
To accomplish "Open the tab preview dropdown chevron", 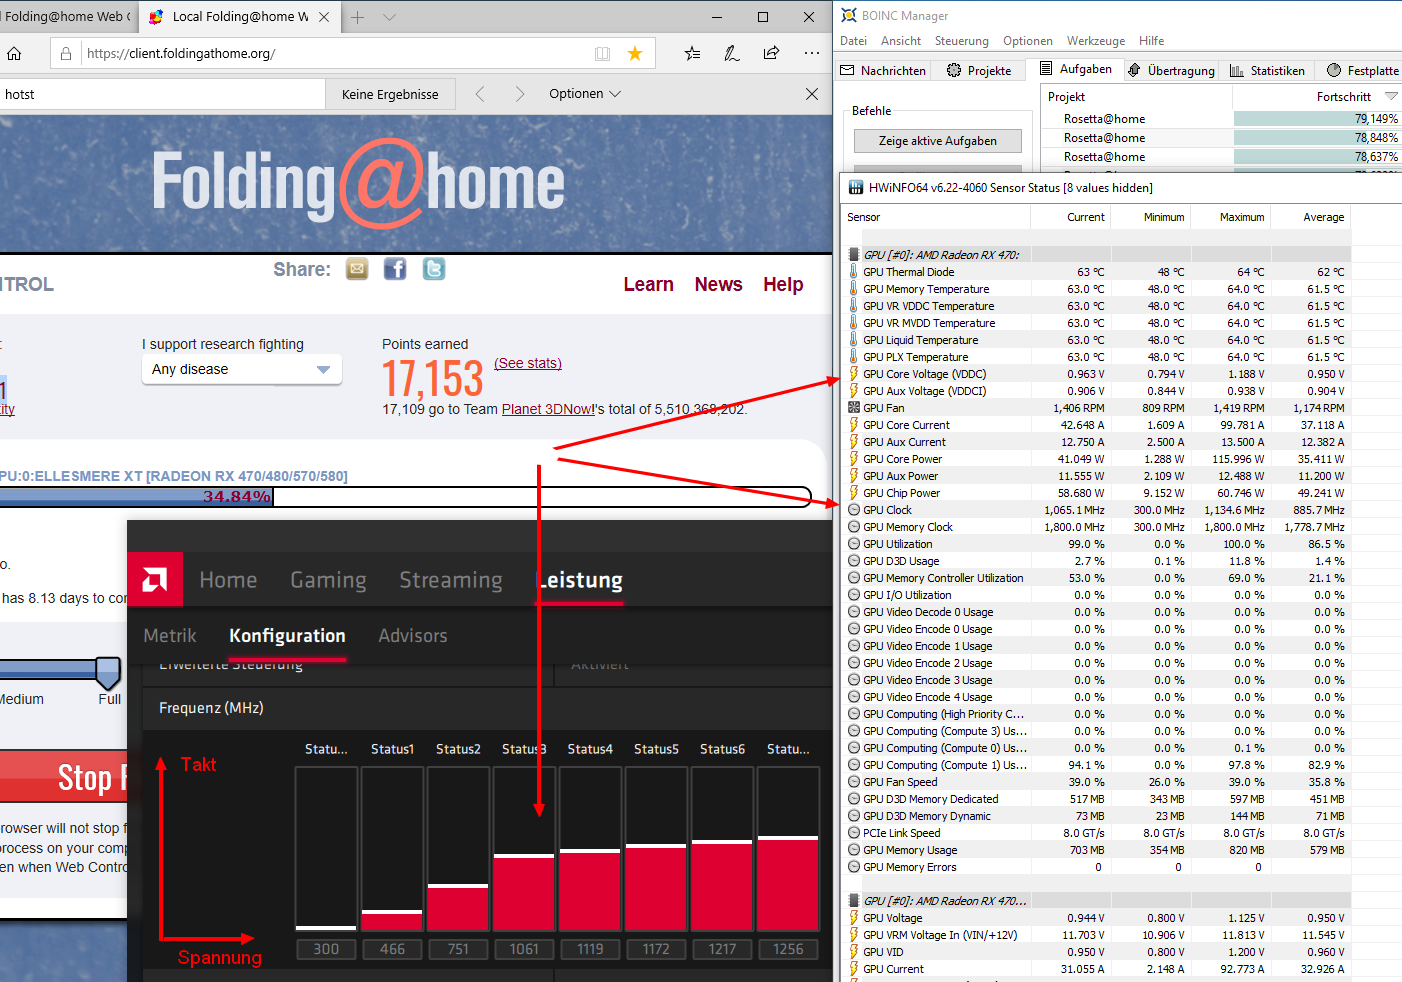I will [x=389, y=17].
